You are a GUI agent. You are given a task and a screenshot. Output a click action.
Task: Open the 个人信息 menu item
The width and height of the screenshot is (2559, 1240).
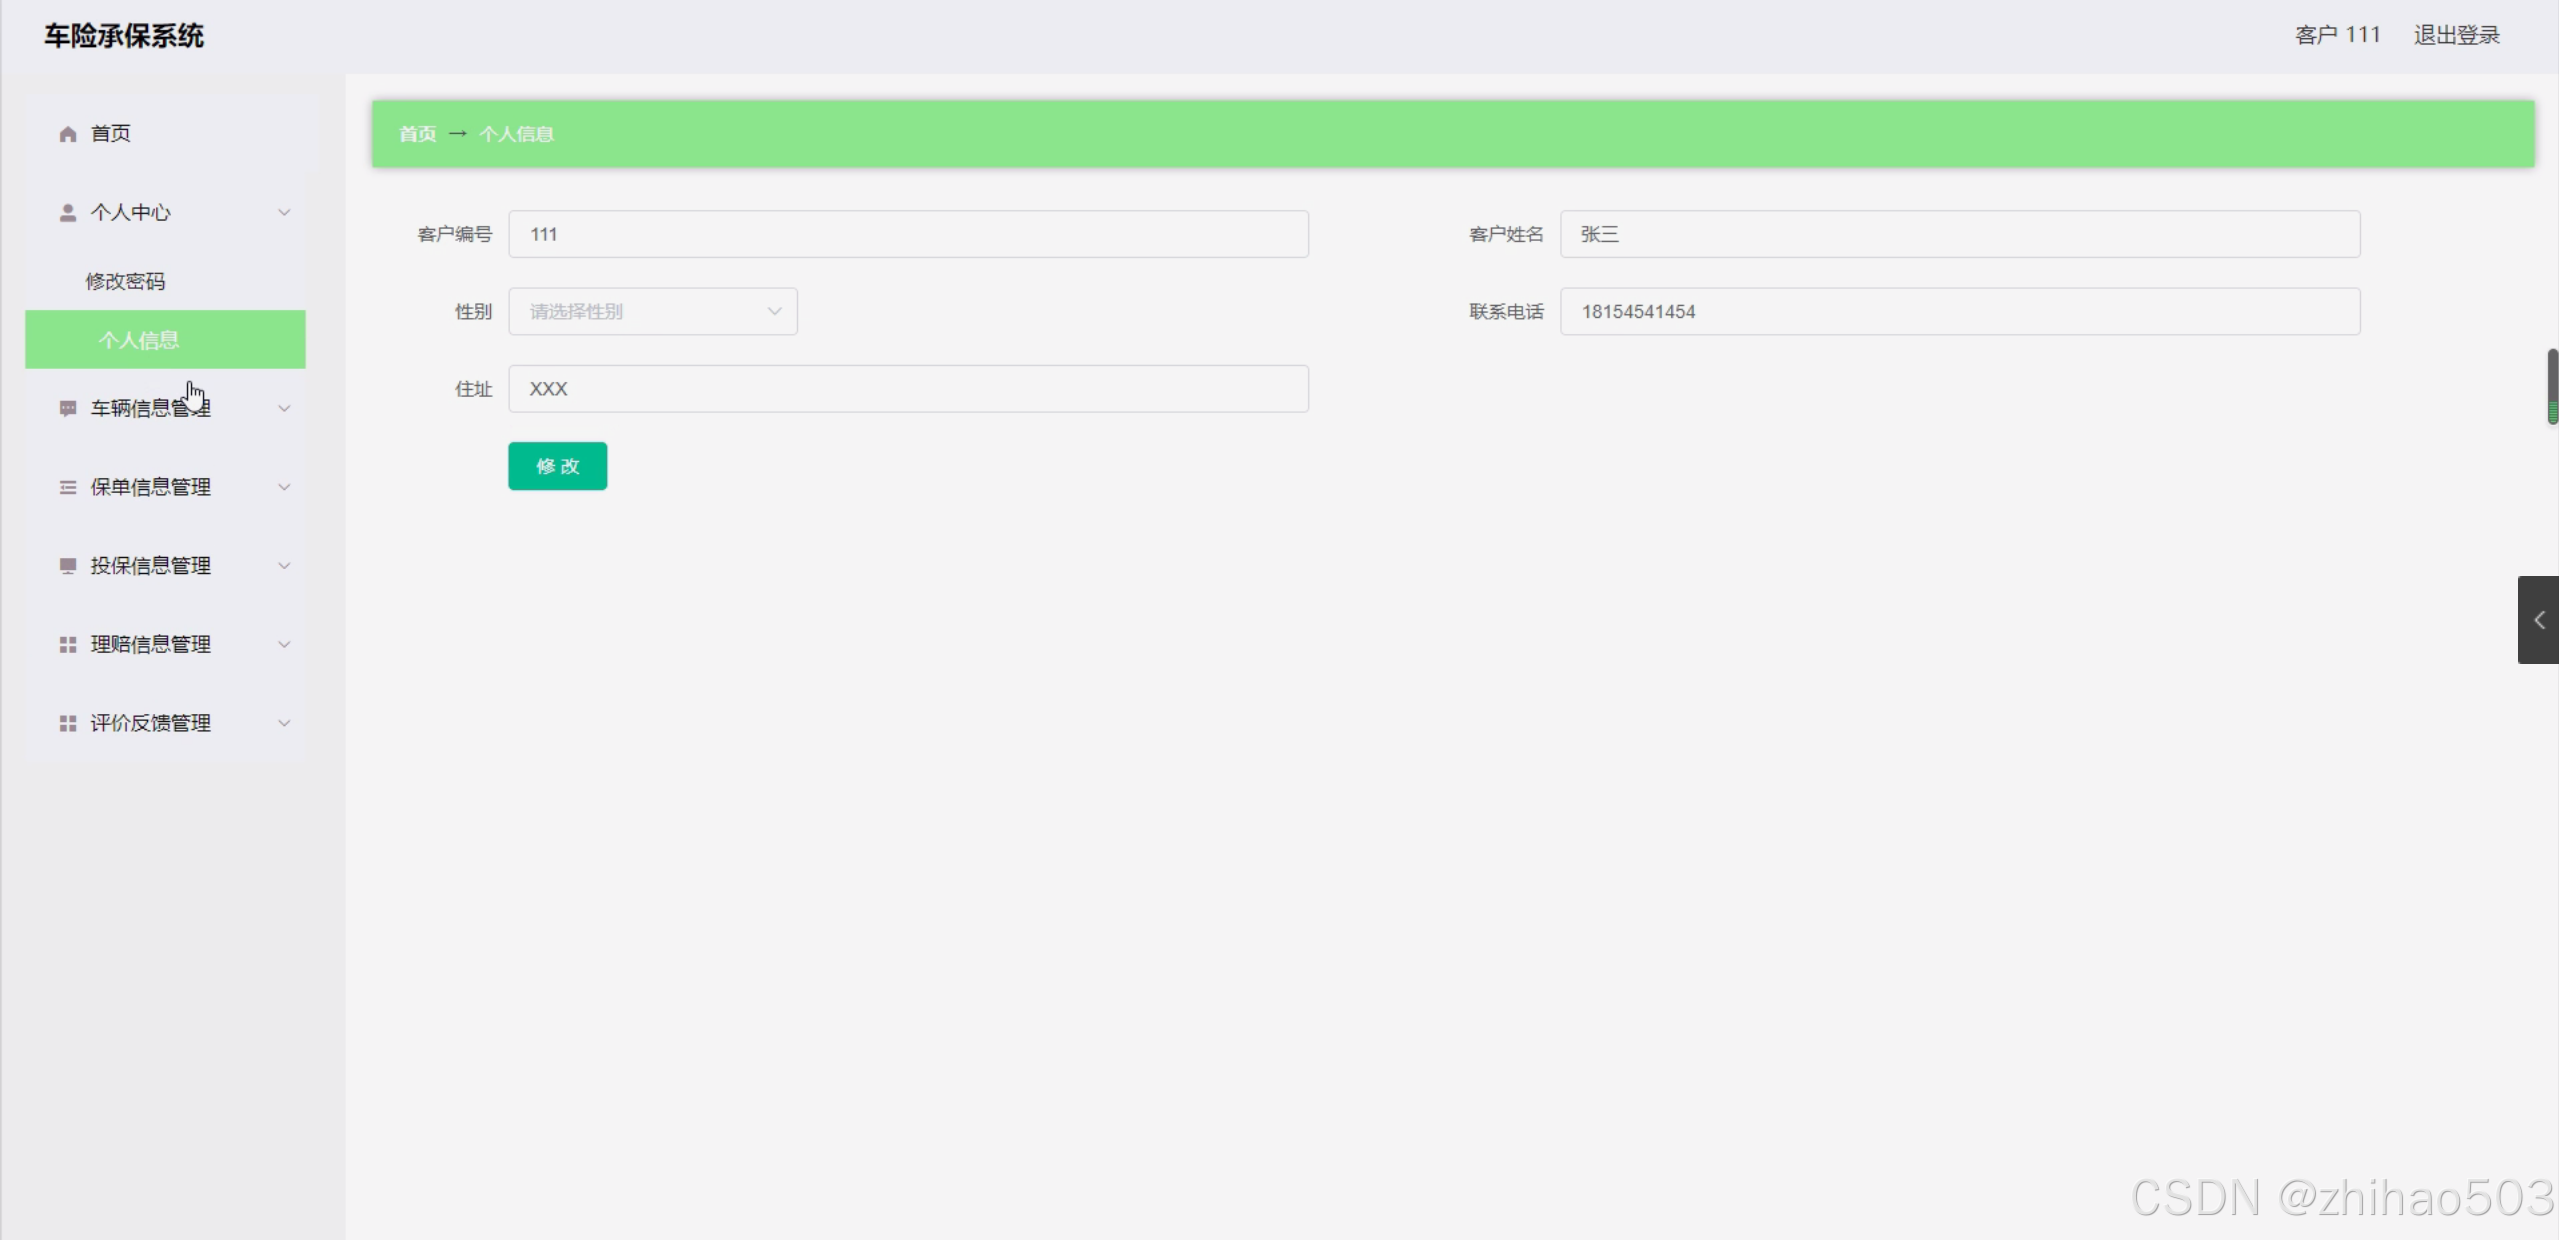point(140,340)
